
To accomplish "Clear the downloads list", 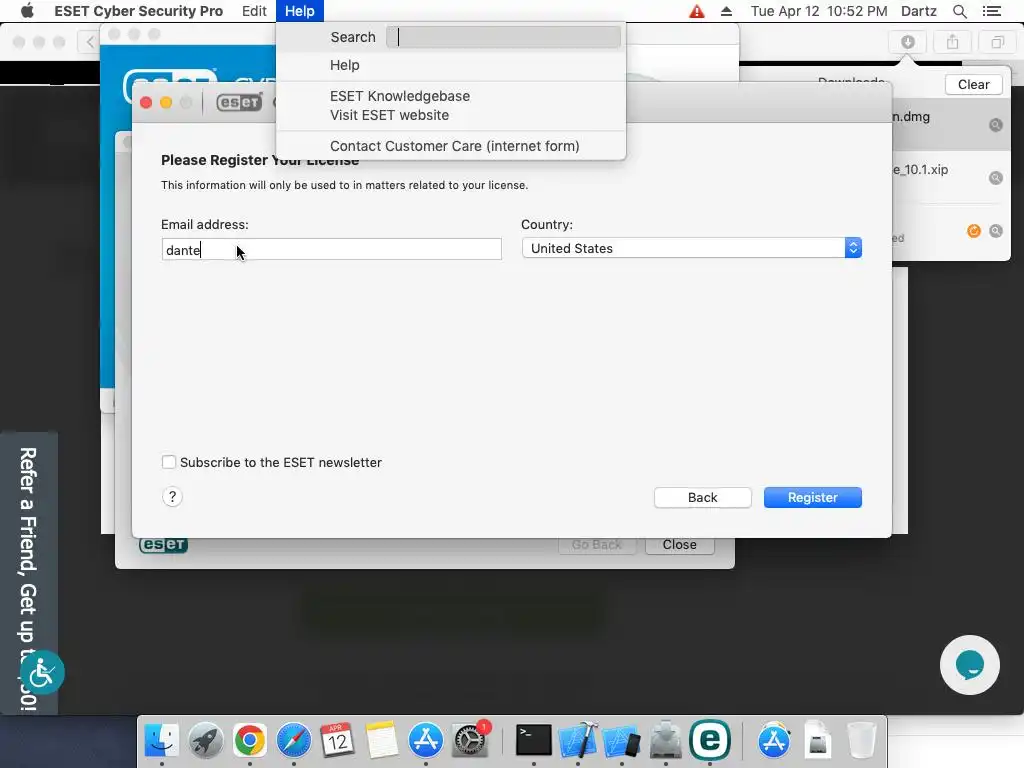I will [974, 84].
